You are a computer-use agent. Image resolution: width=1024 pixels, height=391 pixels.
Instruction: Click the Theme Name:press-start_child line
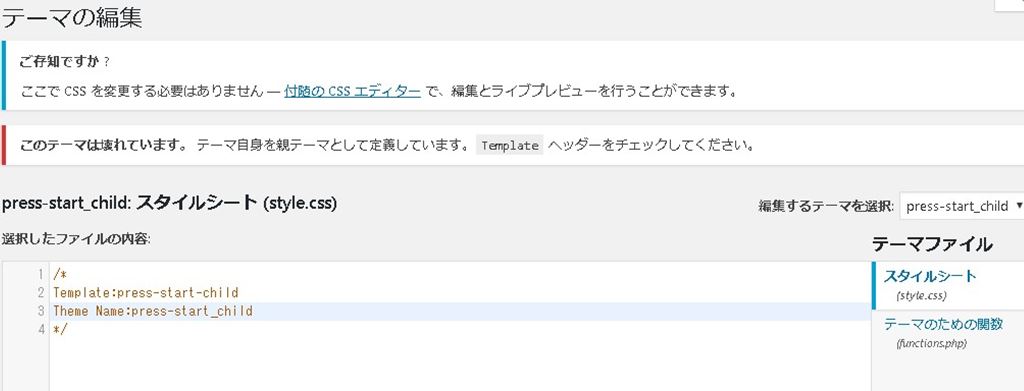coord(153,311)
